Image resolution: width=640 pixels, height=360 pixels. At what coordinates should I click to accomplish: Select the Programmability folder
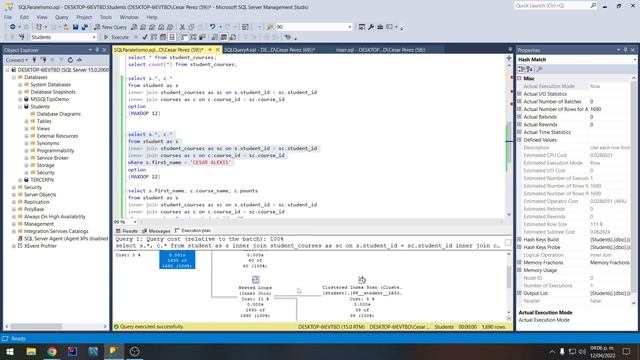[x=56, y=151]
